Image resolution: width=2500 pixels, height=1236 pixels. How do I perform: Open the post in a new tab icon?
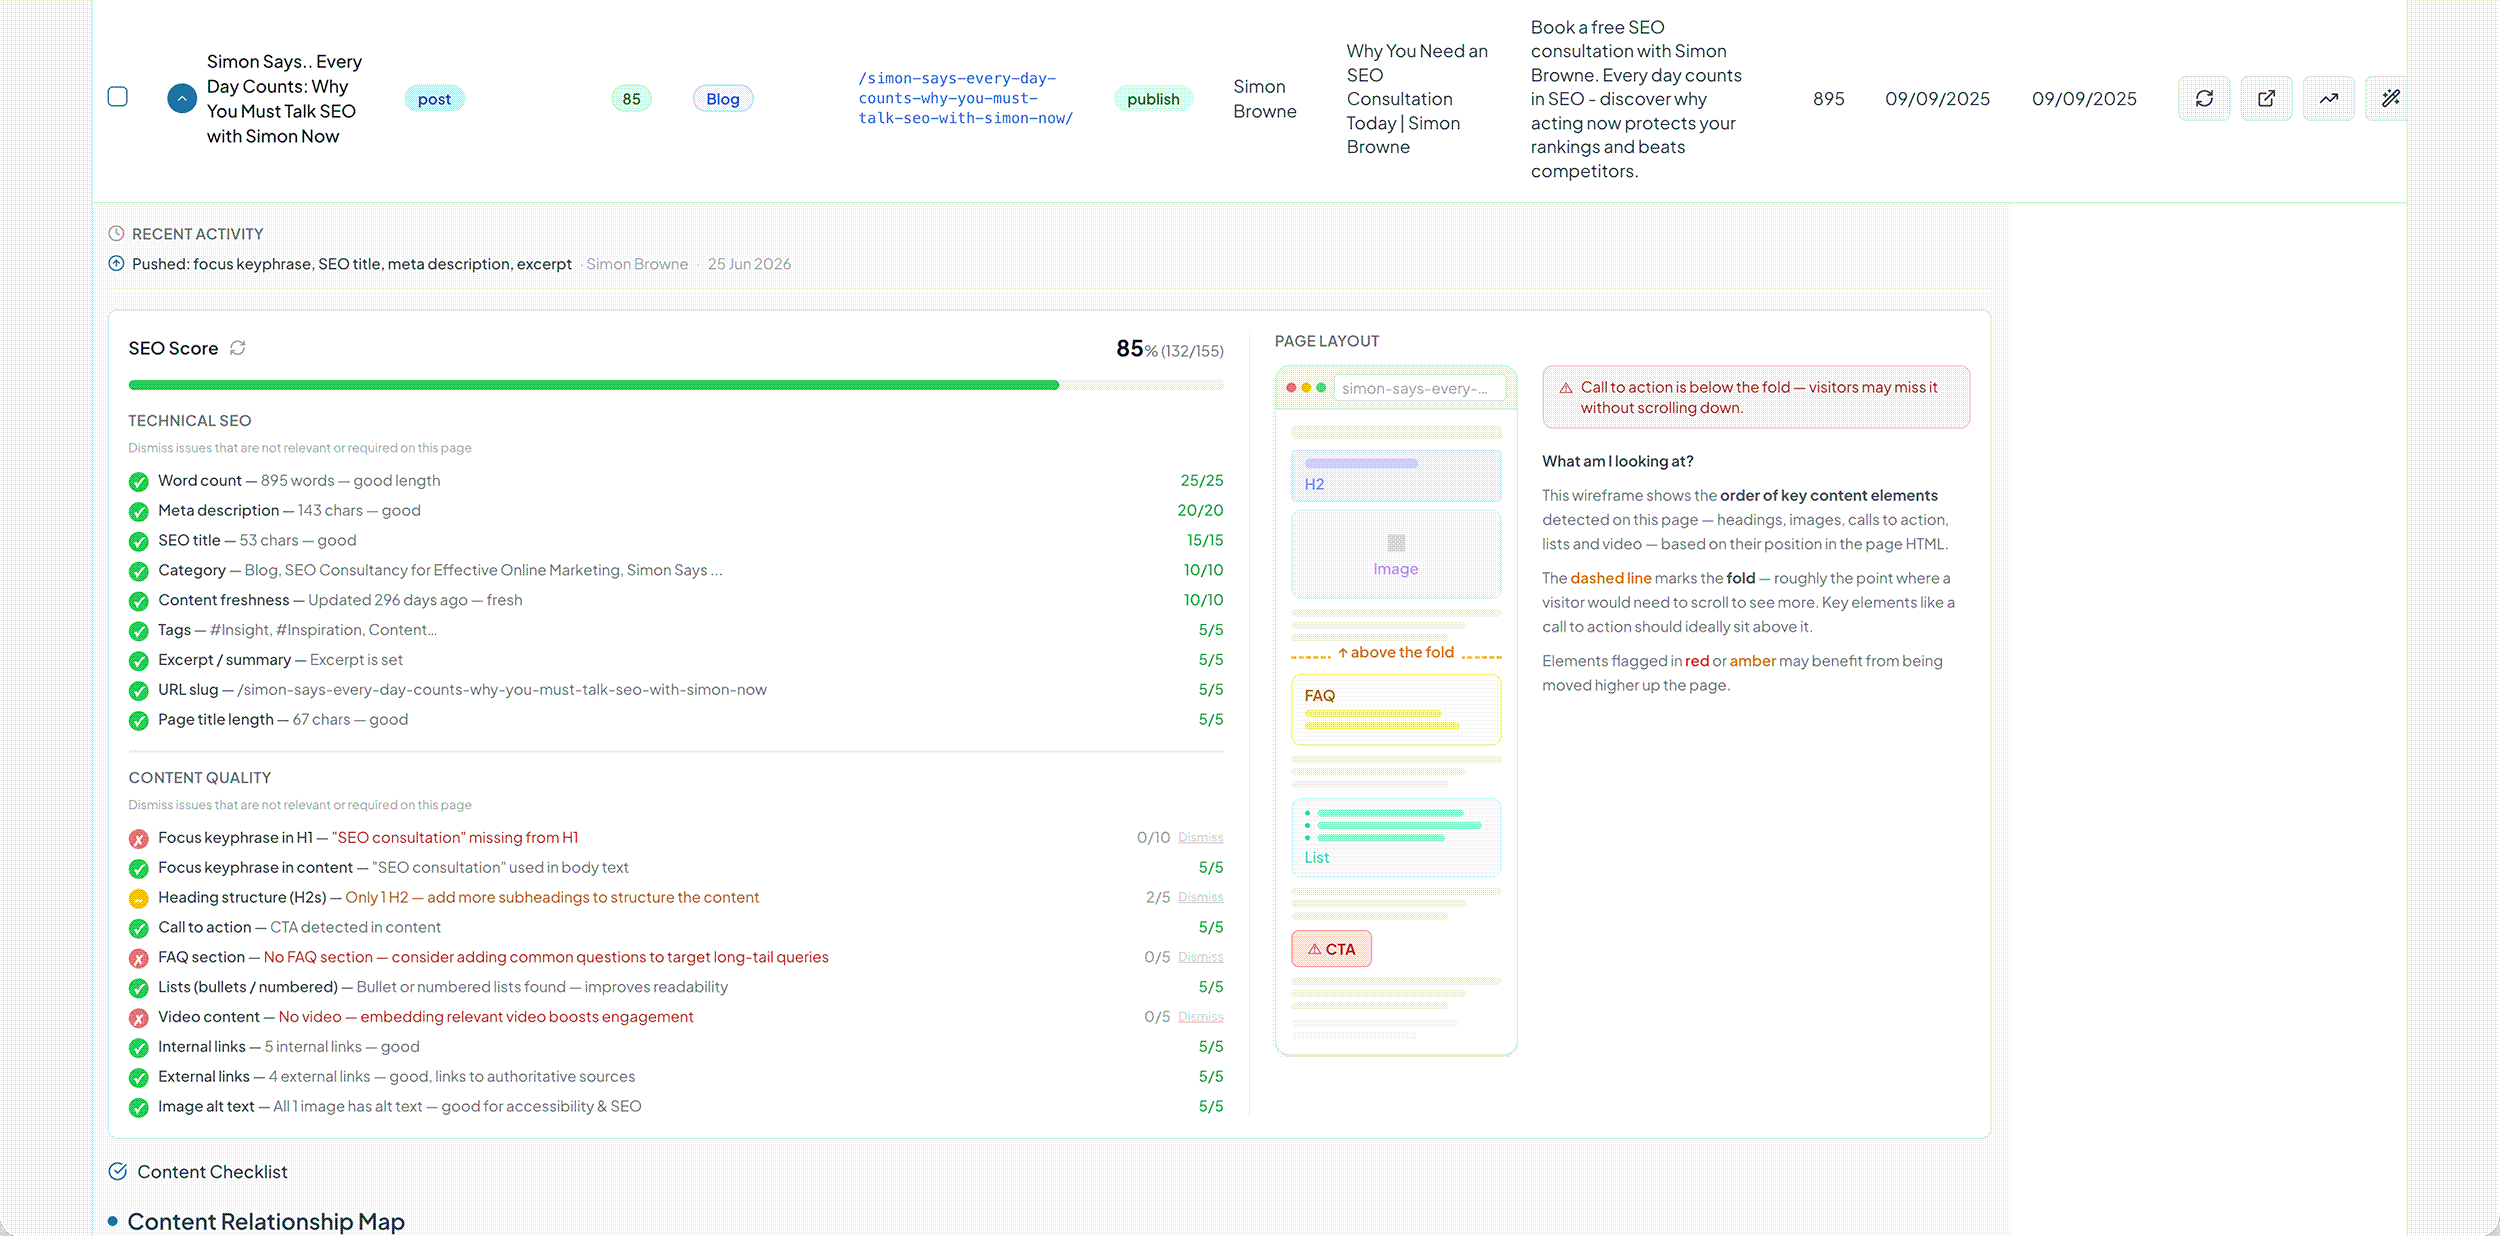click(2266, 98)
